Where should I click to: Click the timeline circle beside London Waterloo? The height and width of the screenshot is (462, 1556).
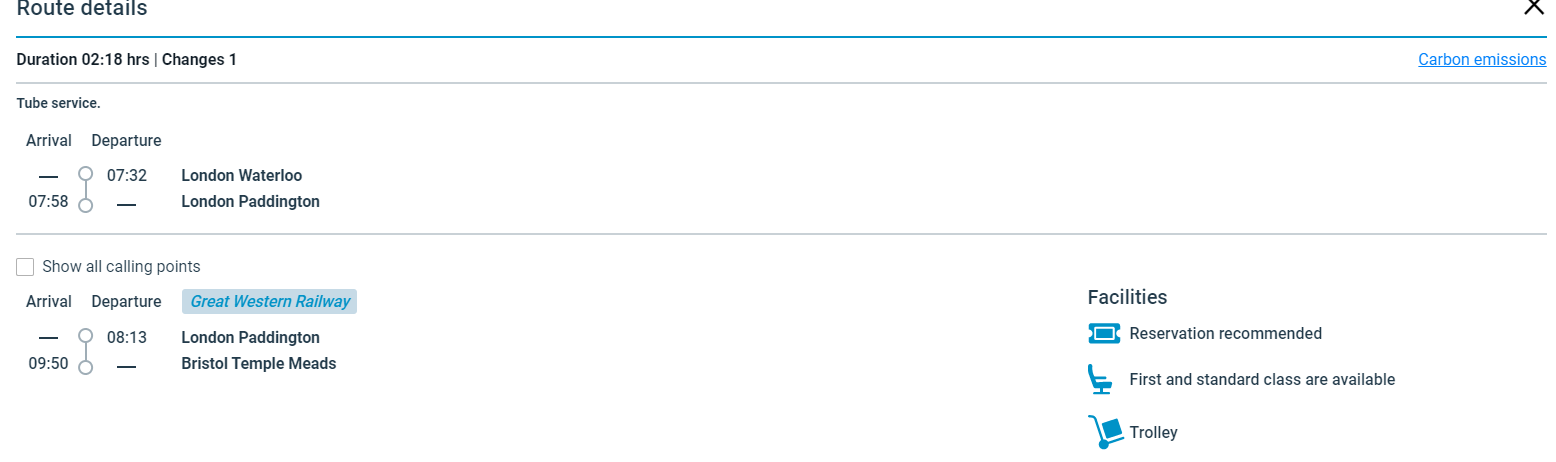tap(86, 174)
